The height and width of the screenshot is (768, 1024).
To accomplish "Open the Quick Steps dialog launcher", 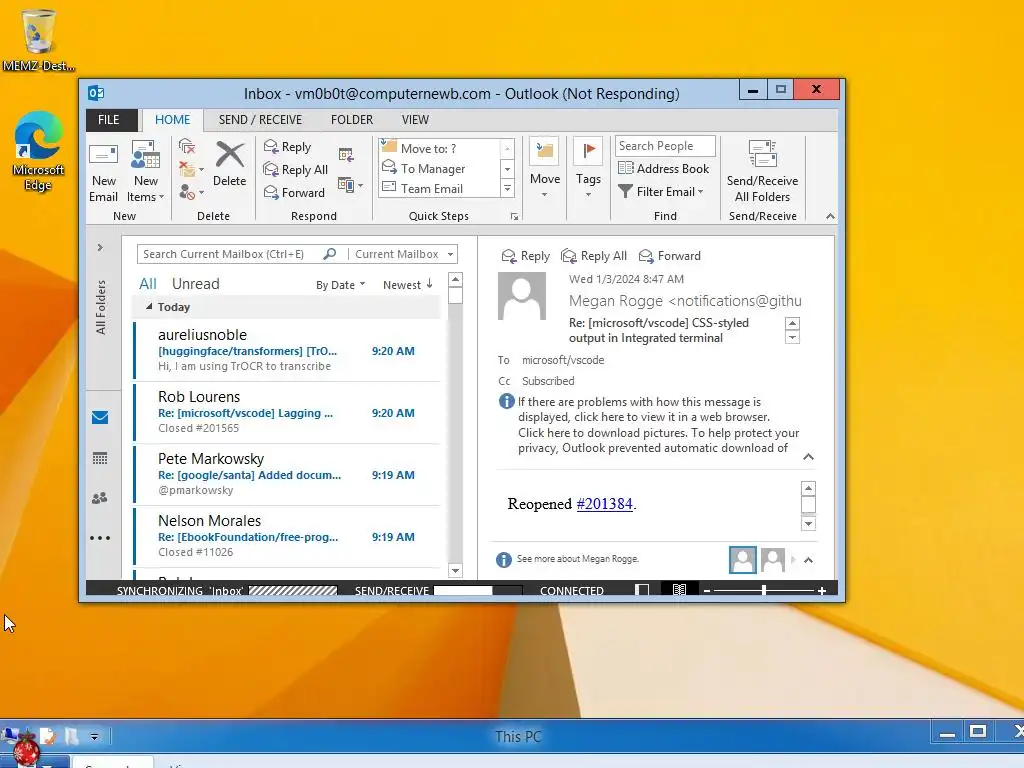I will pos(515,216).
